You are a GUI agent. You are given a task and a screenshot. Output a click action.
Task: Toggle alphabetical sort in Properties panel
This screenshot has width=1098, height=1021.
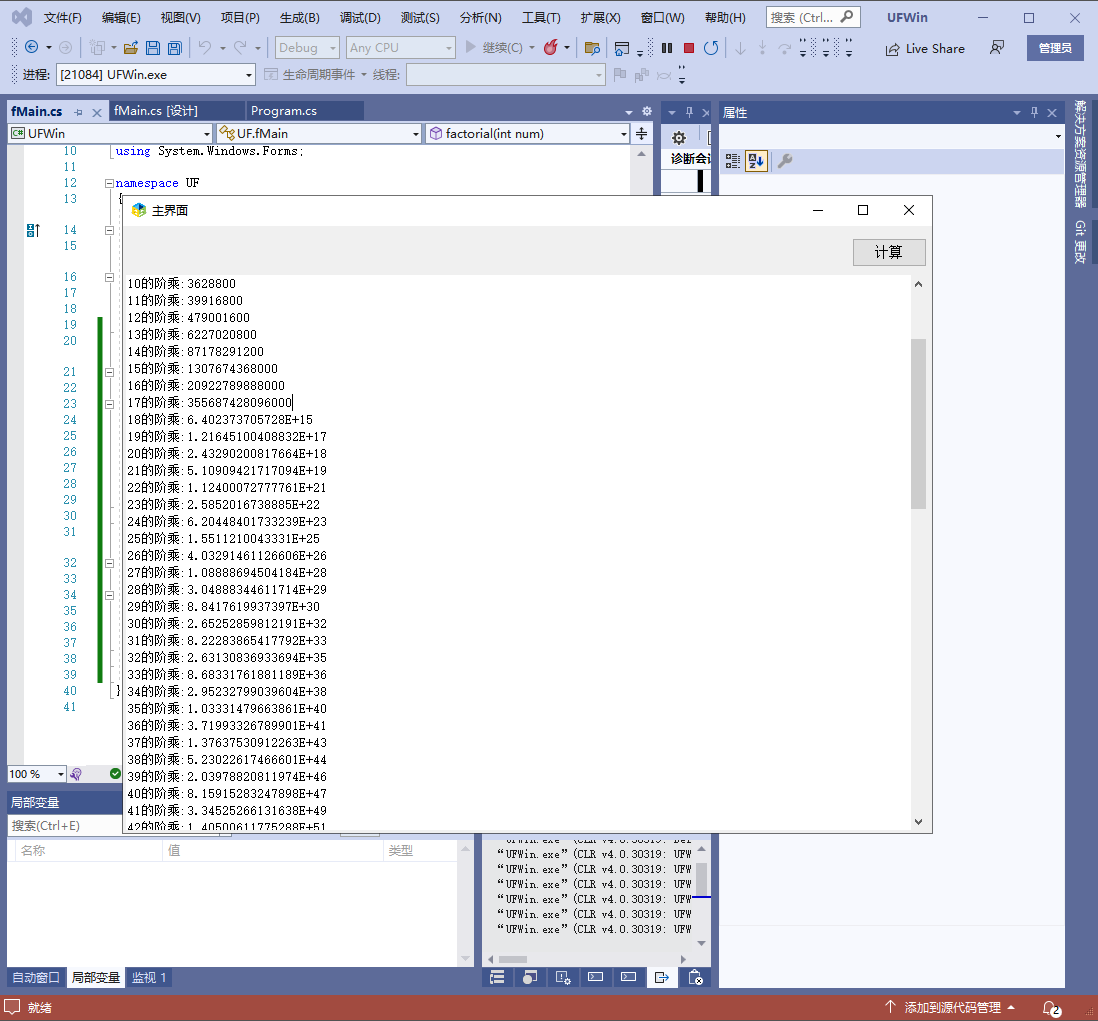pyautogui.click(x=756, y=161)
